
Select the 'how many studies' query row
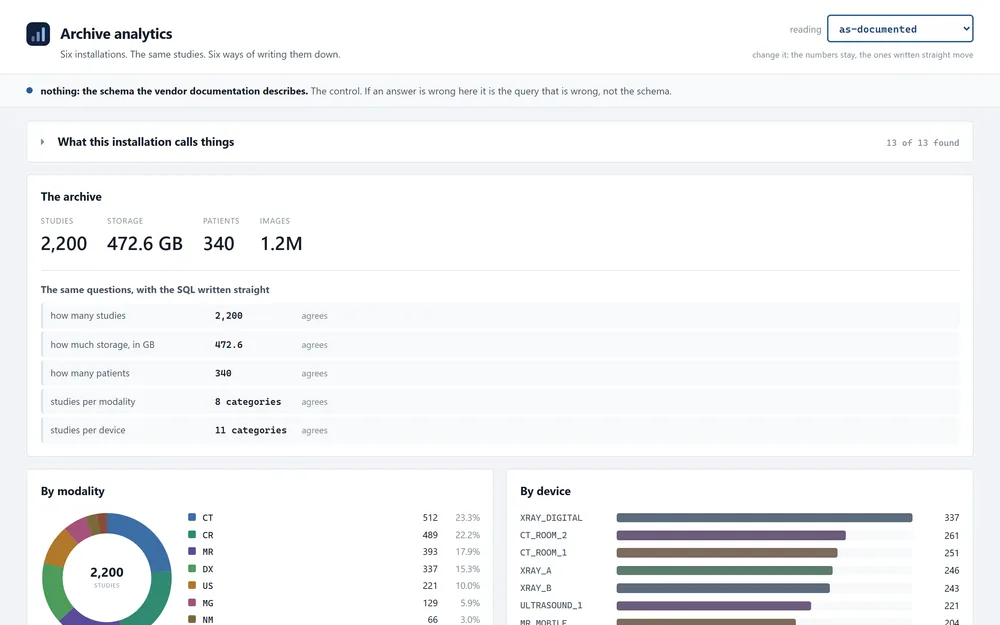click(500, 316)
